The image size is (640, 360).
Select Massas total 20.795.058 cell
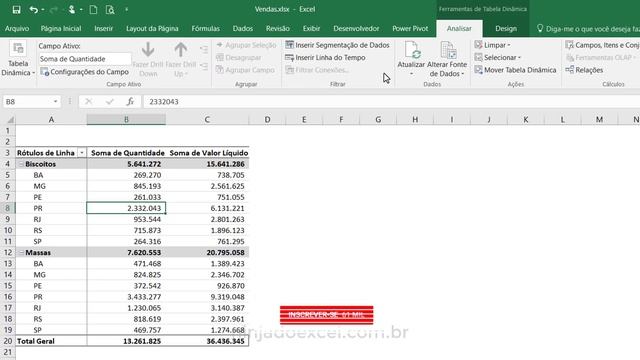[208, 253]
